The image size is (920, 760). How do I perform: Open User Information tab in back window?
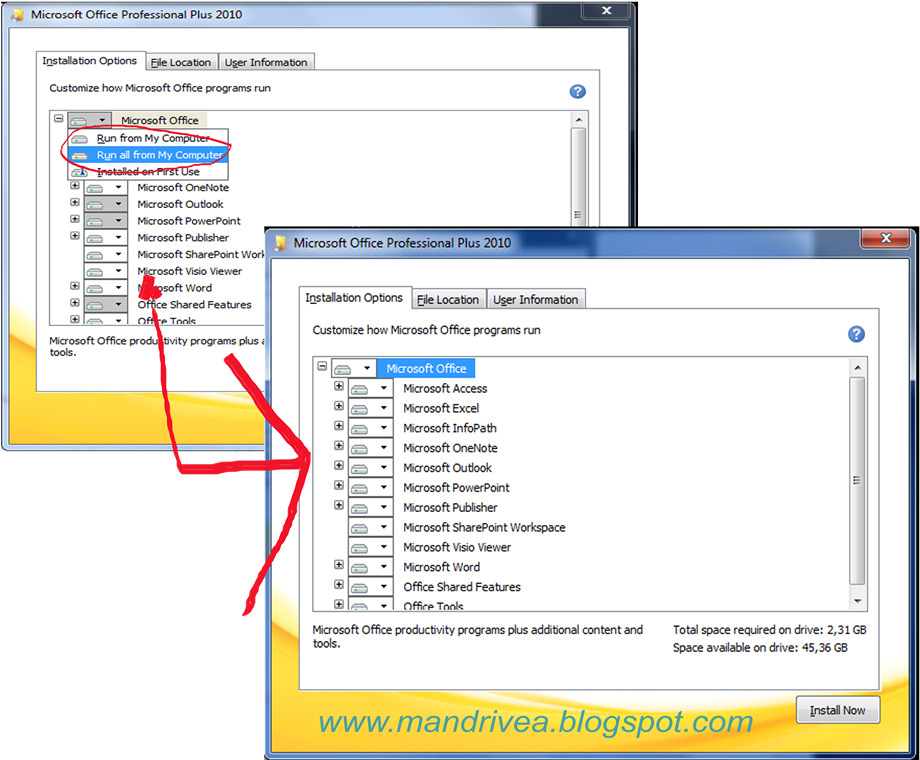[266, 62]
